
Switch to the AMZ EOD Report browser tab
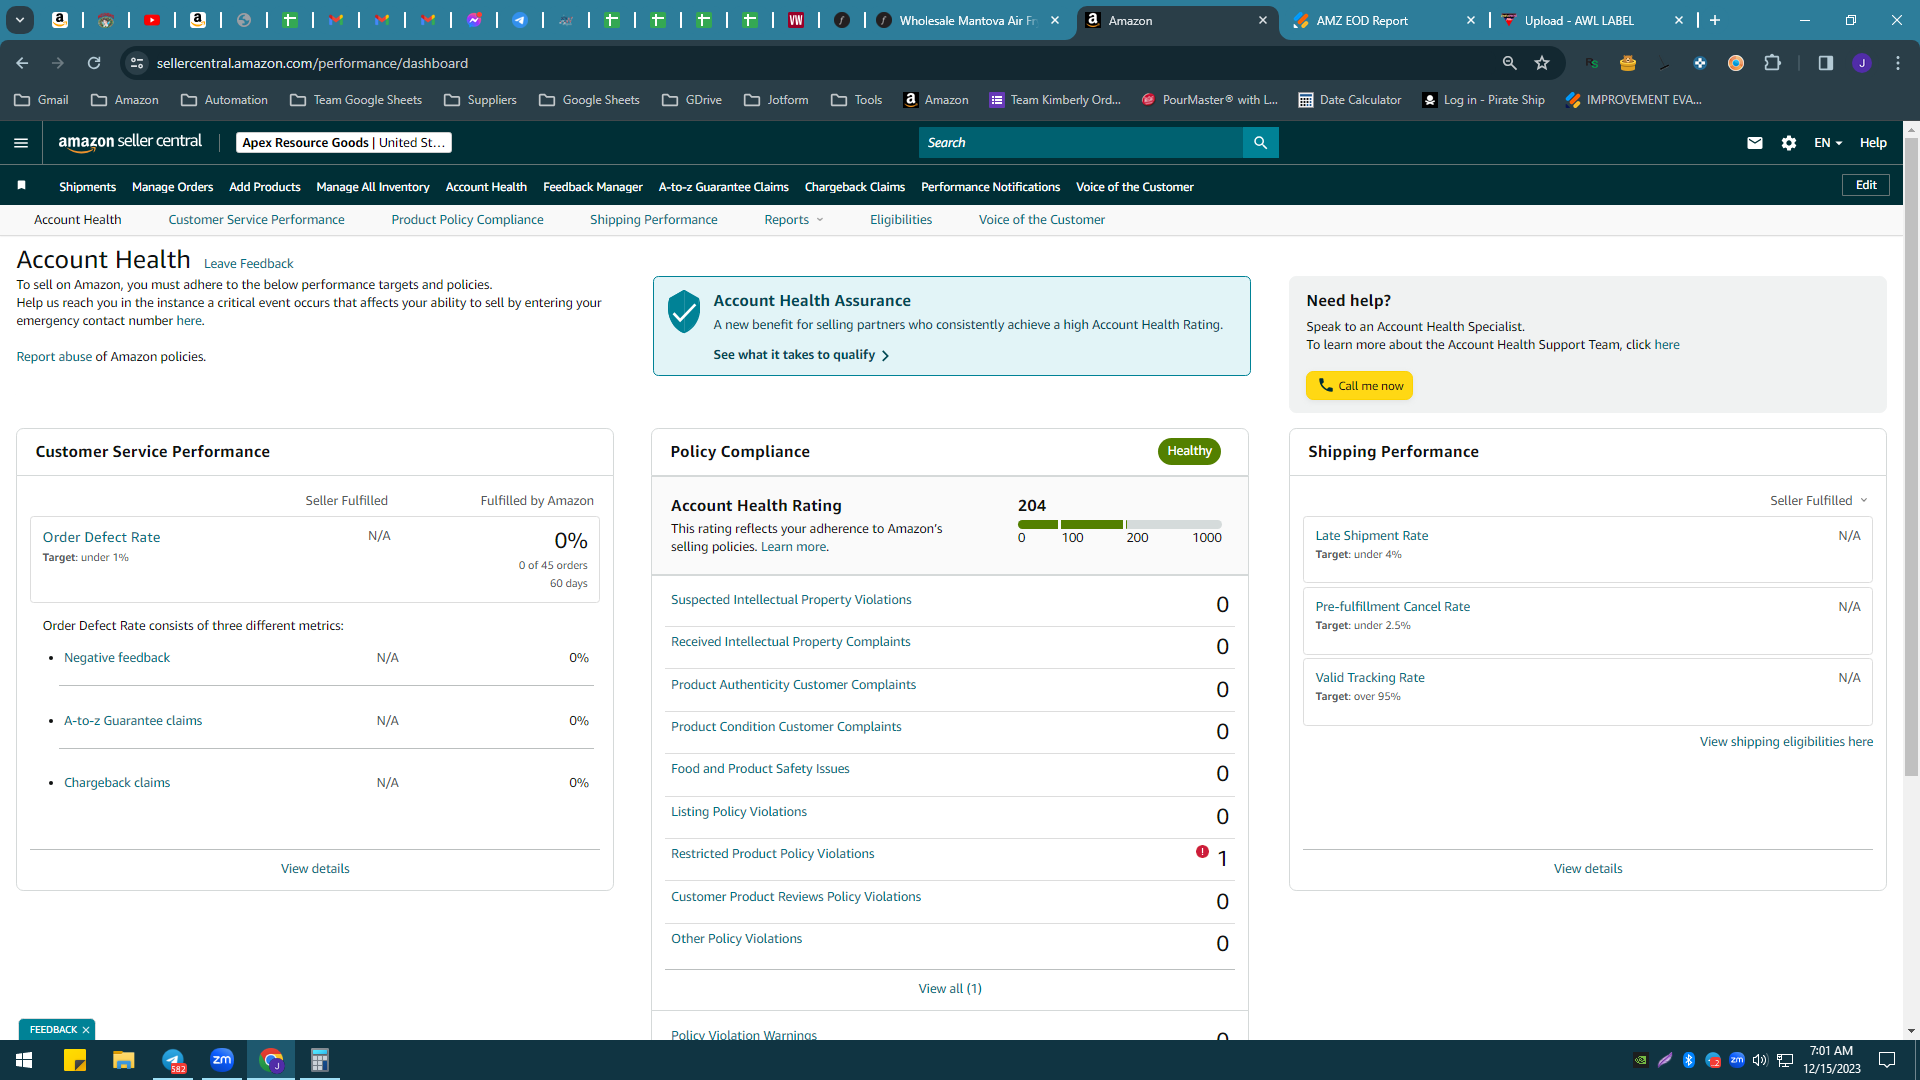pyautogui.click(x=1384, y=20)
